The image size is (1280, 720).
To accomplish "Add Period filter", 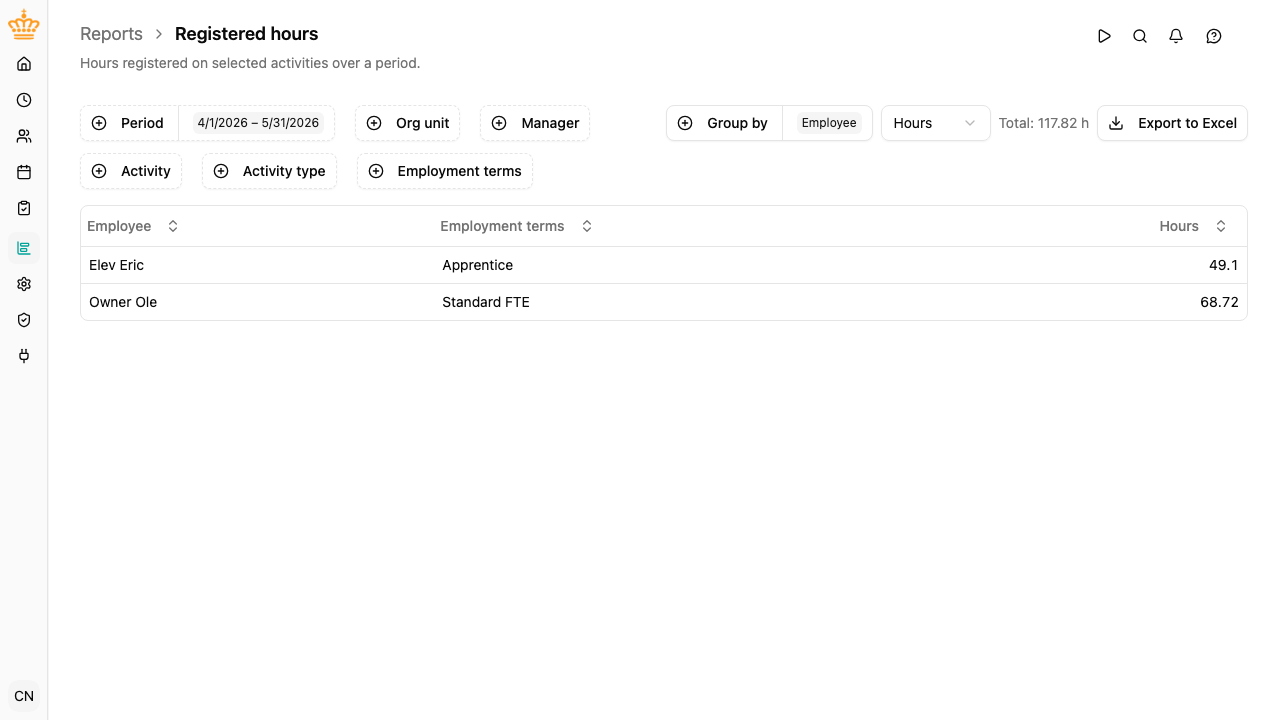I will click(129, 123).
